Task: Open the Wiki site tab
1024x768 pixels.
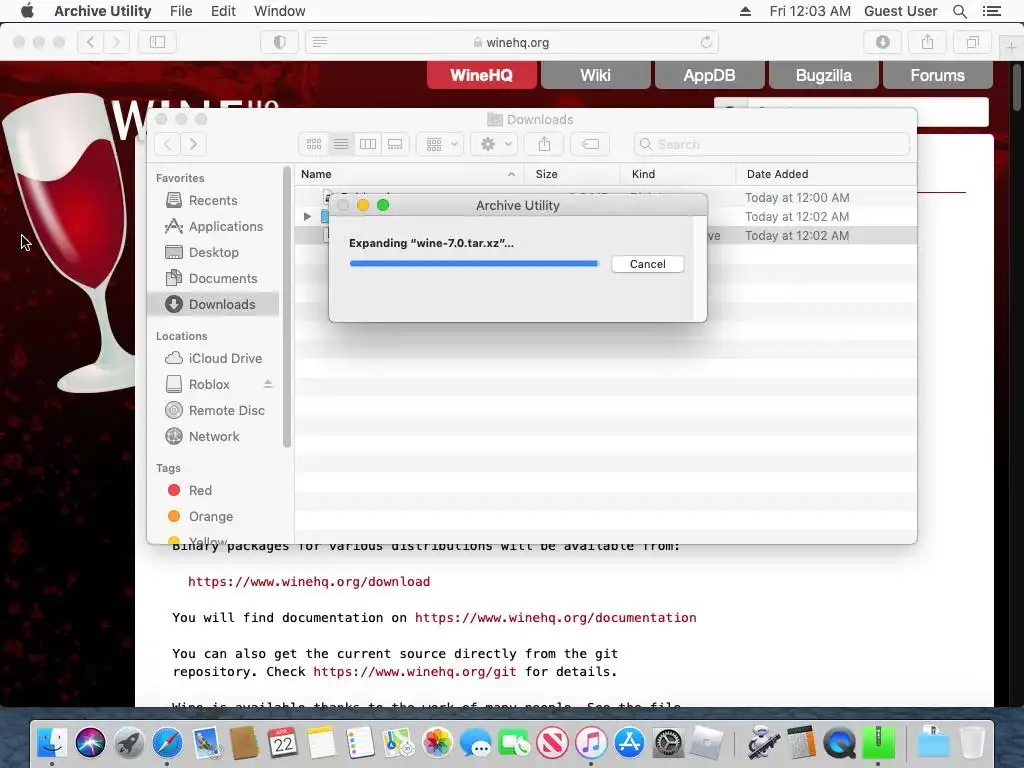Action: (x=596, y=75)
